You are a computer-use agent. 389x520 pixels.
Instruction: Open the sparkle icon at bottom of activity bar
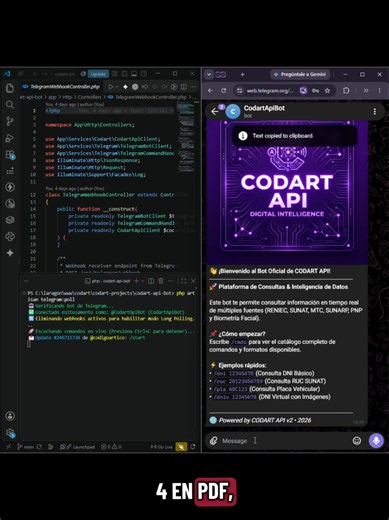[10, 253]
